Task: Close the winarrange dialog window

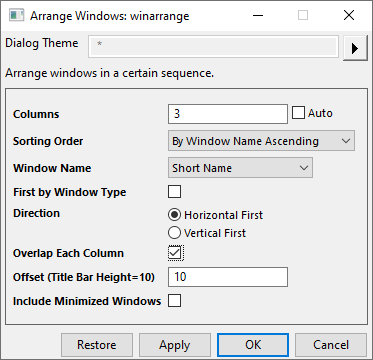Action: pyautogui.click(x=349, y=15)
